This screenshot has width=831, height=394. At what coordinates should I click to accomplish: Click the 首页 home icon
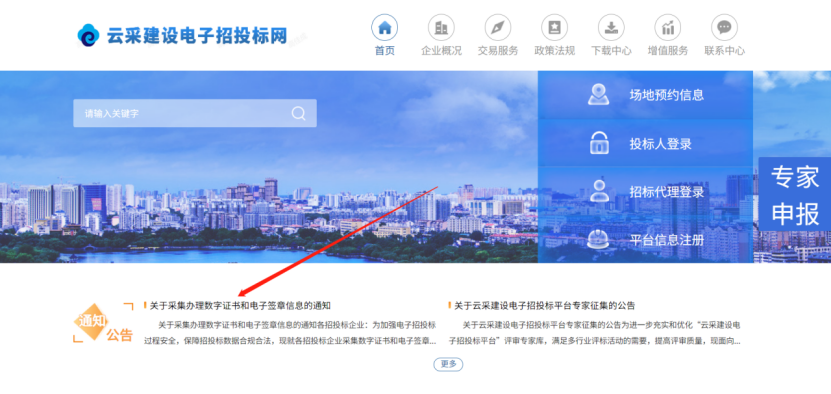pos(384,28)
